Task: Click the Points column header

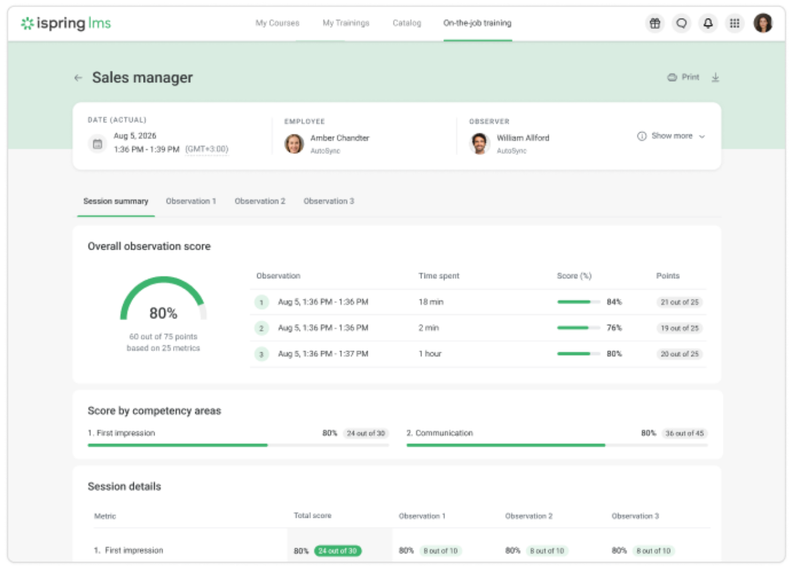Action: pos(668,276)
